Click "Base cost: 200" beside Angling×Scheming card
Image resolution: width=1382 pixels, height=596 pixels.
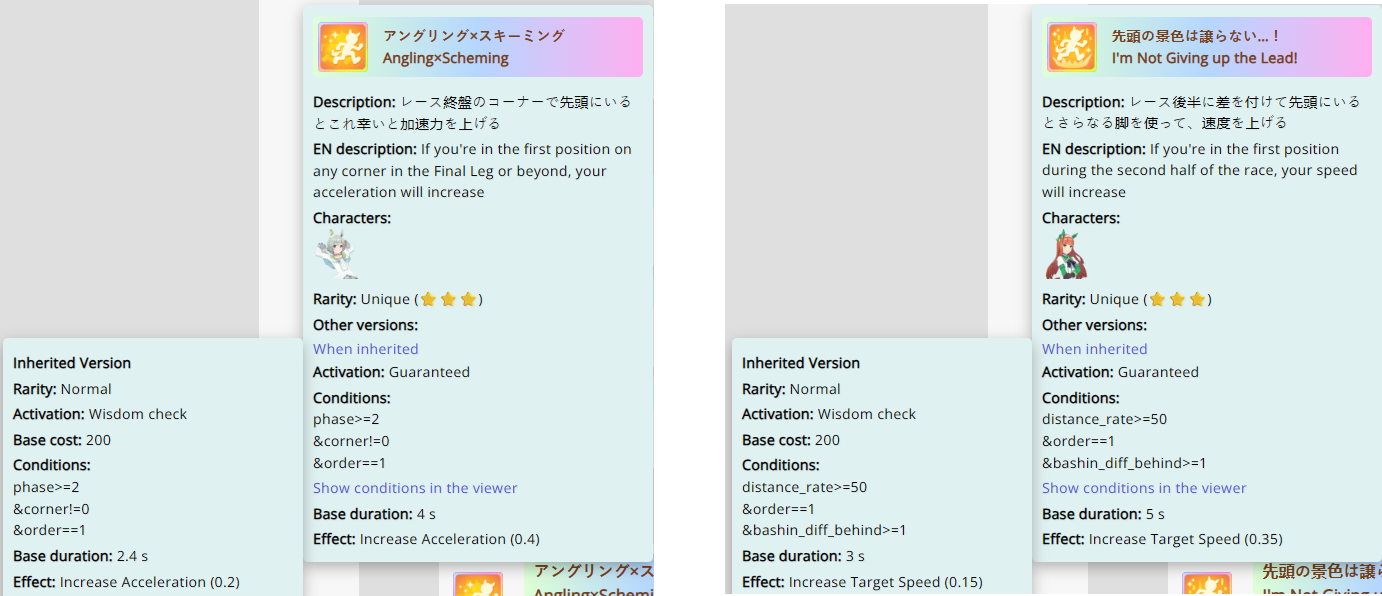point(62,440)
